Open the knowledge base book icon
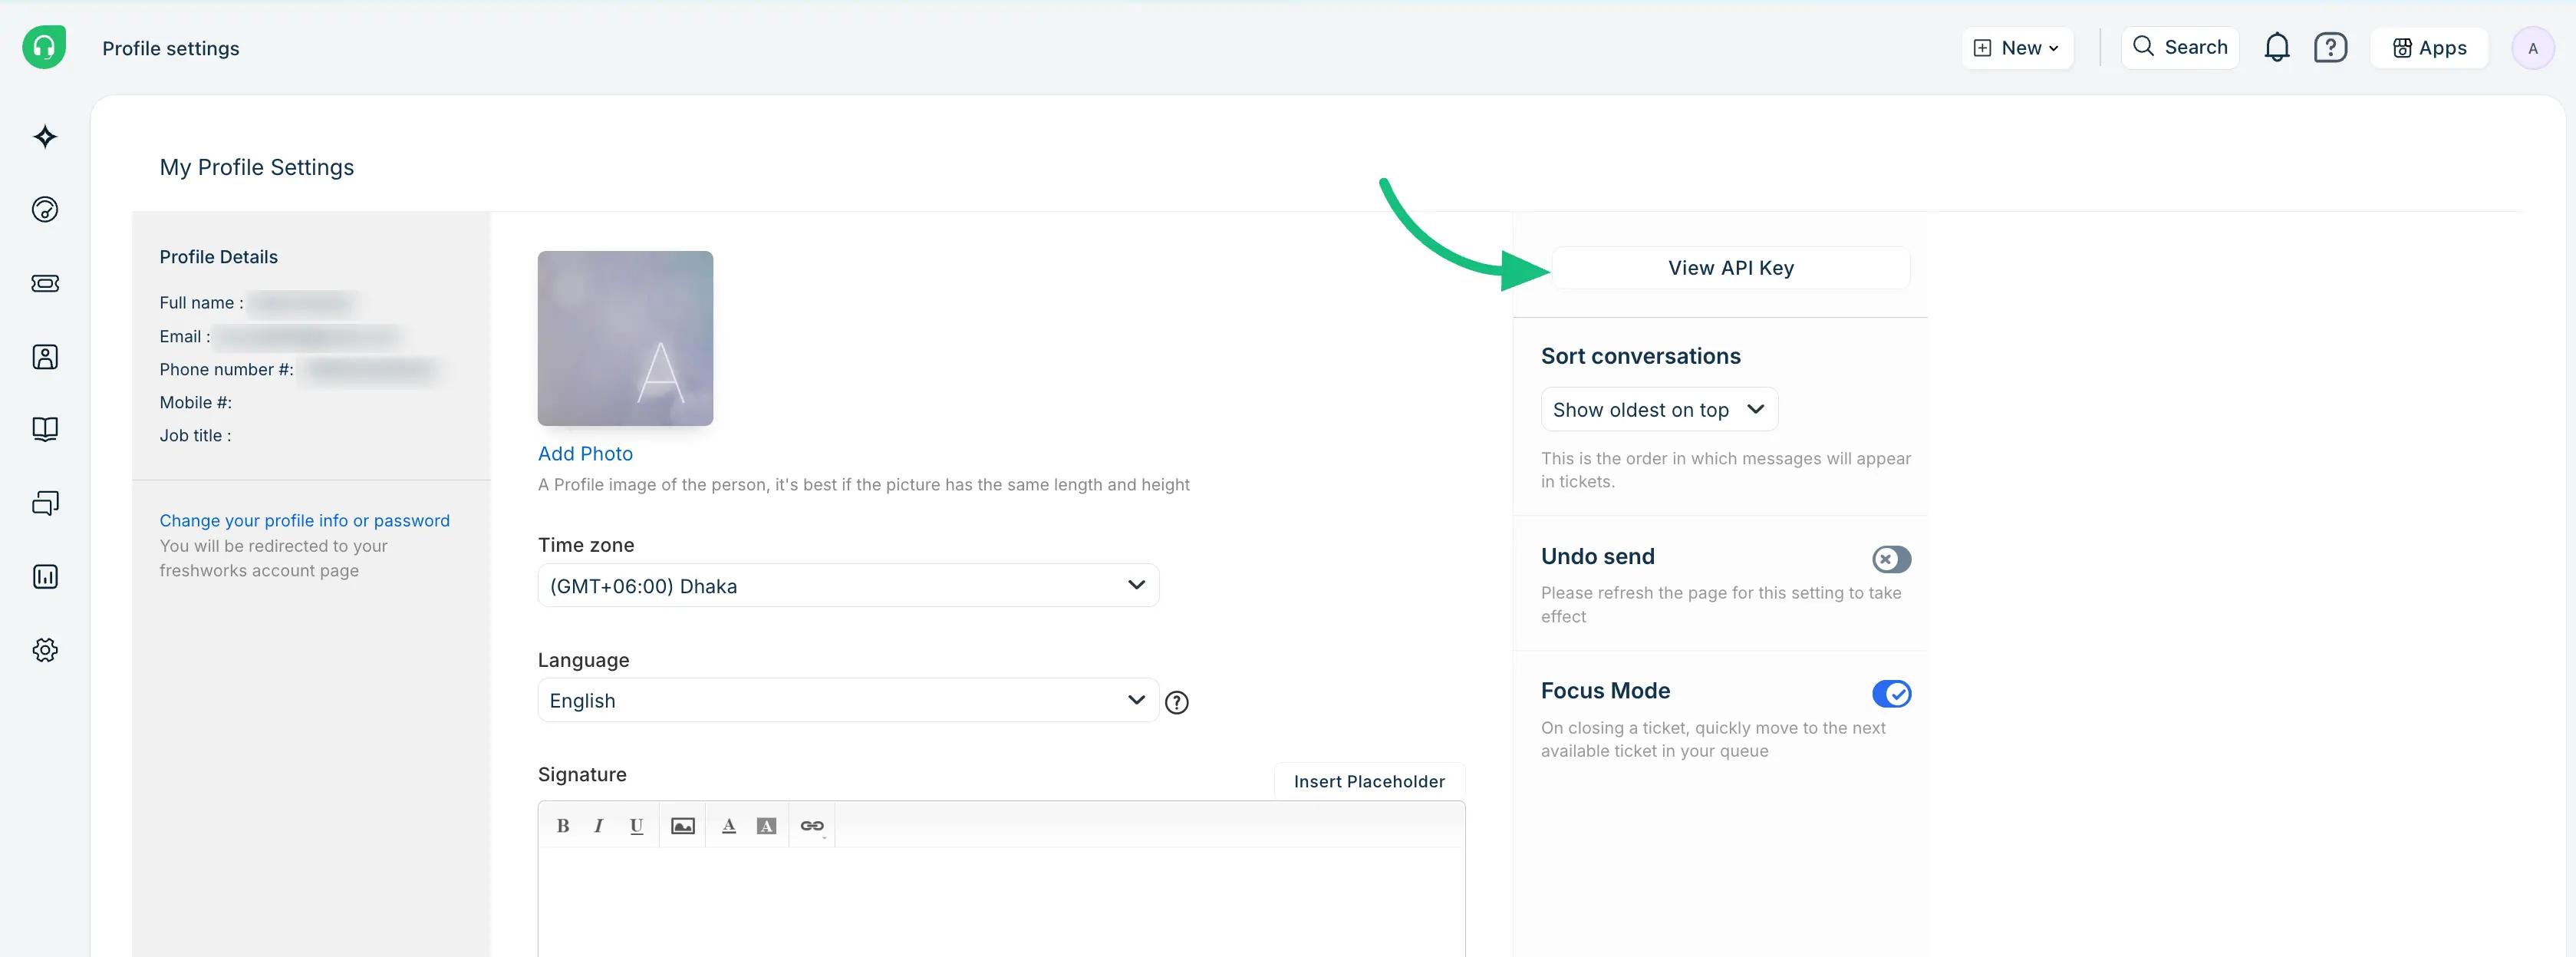2576x957 pixels. point(45,429)
